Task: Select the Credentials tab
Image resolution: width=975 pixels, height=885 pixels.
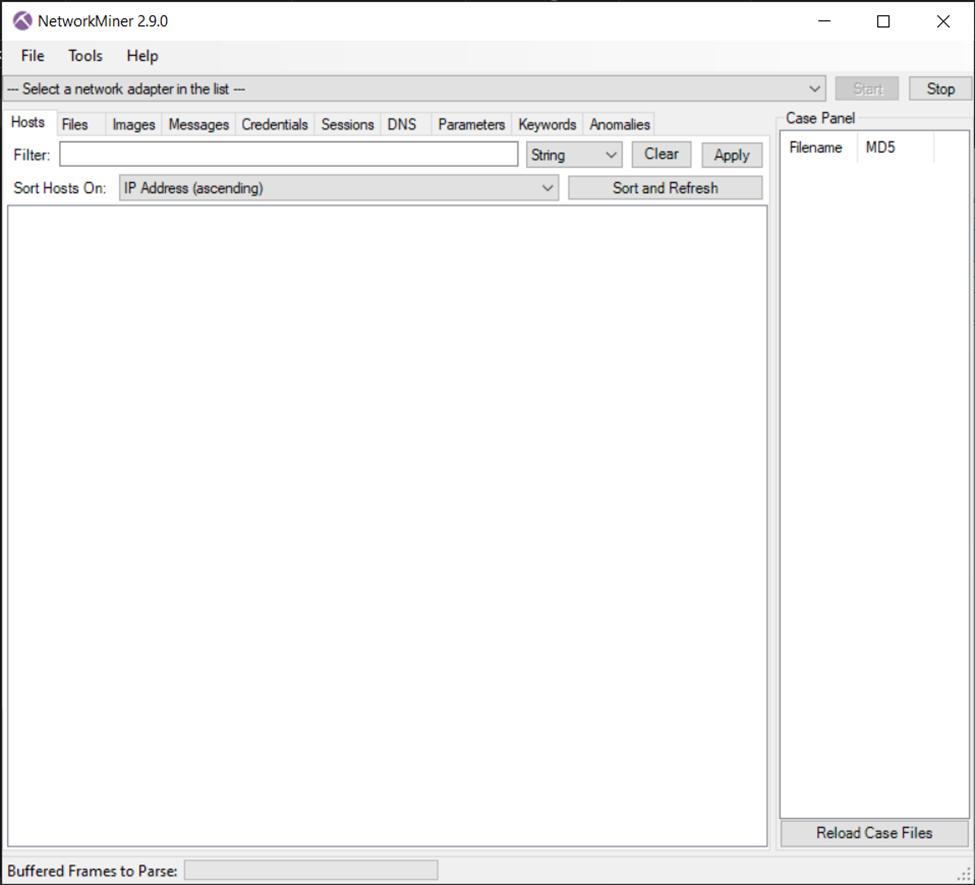Action: point(274,125)
